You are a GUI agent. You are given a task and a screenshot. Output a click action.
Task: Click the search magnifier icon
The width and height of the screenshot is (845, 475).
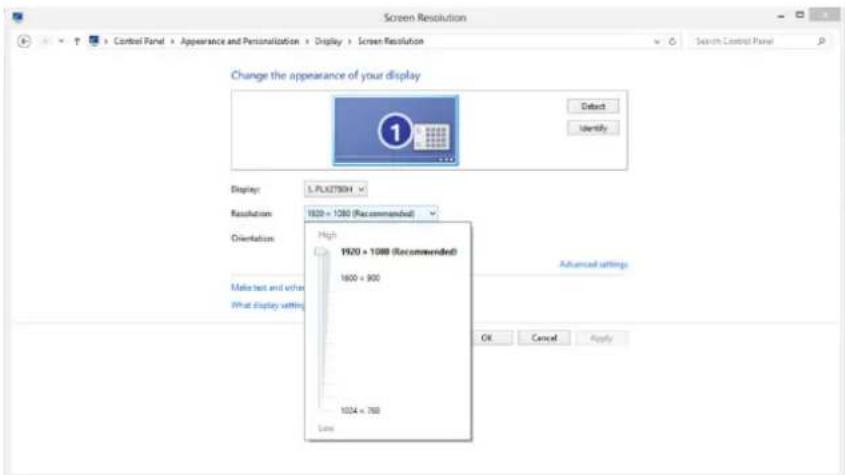(x=821, y=41)
